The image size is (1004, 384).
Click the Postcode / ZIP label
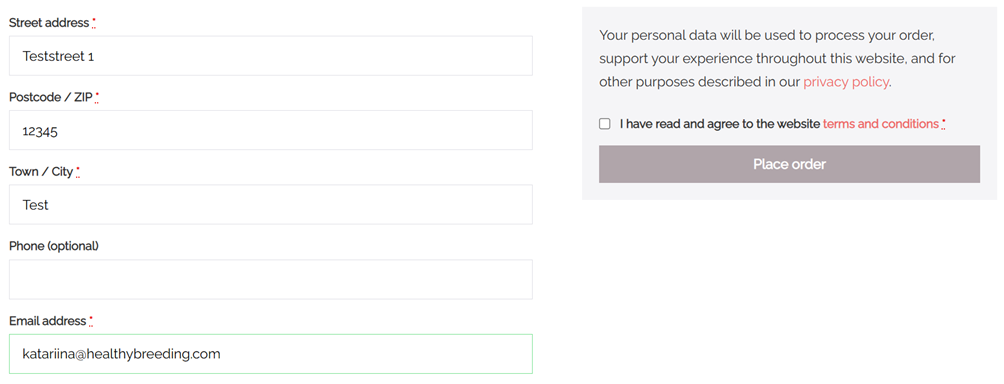(x=51, y=97)
